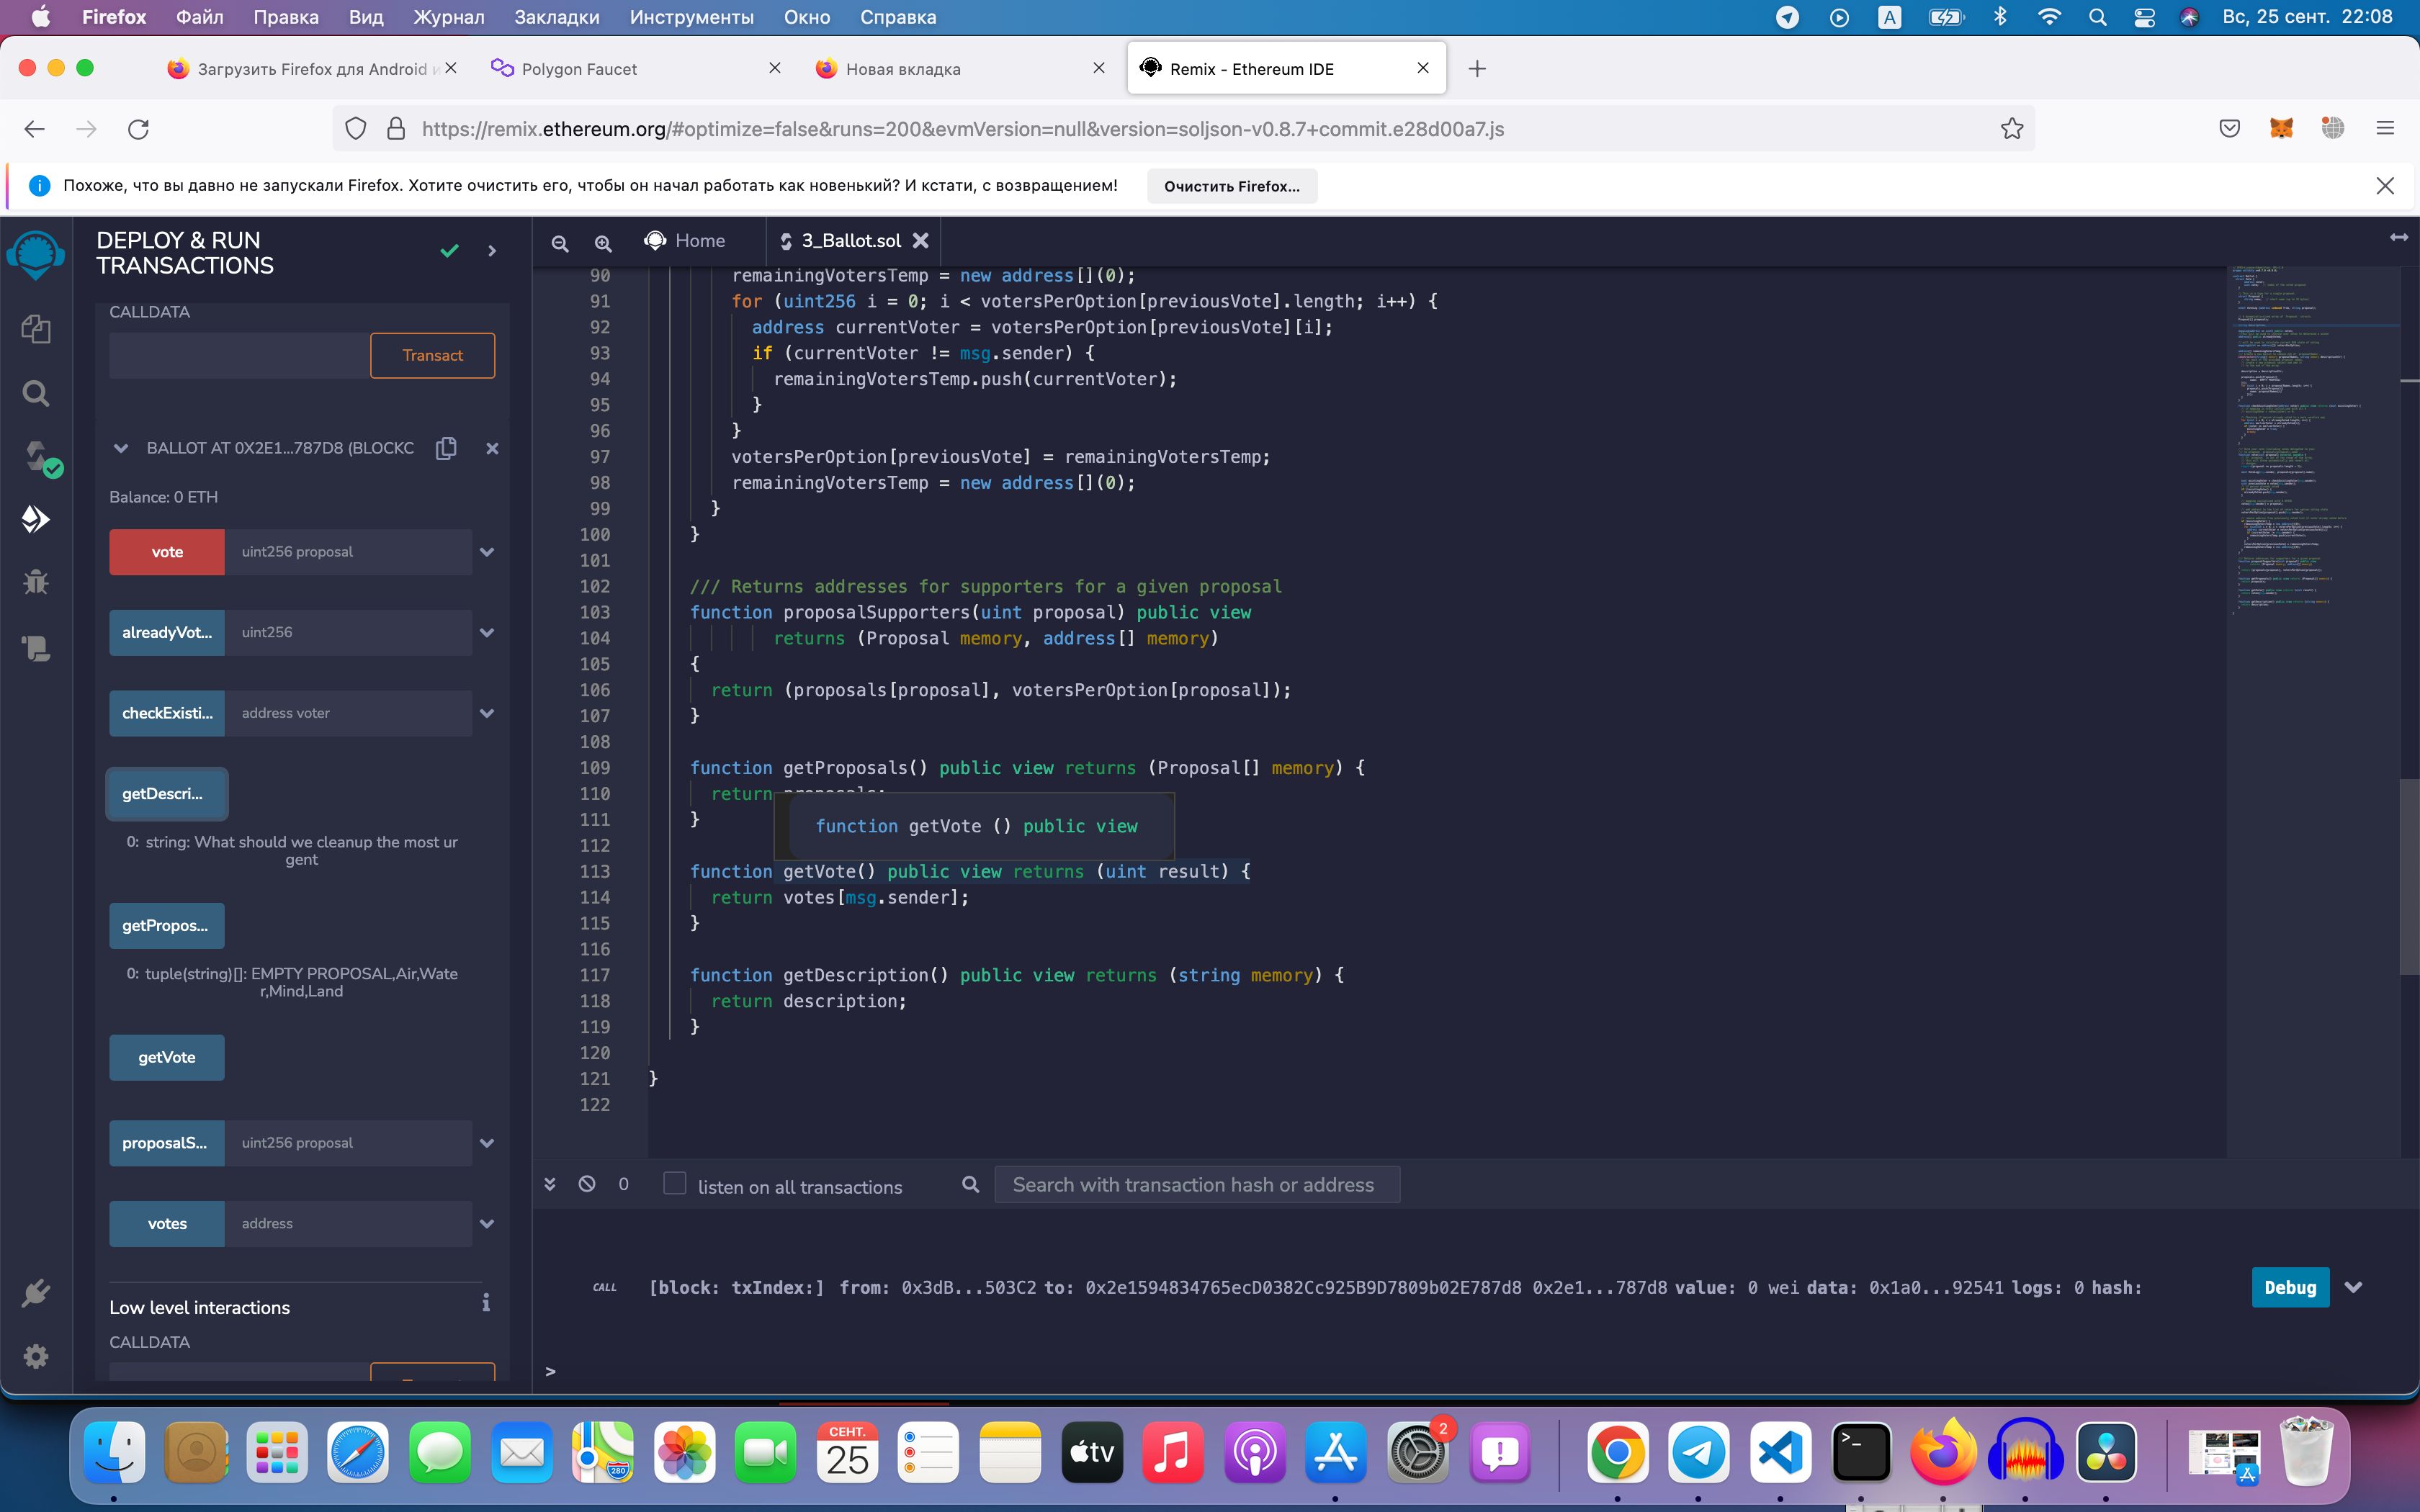Open Visual Studio Code from the Dock
Viewport: 2420px width, 1512px height.
(x=1780, y=1452)
